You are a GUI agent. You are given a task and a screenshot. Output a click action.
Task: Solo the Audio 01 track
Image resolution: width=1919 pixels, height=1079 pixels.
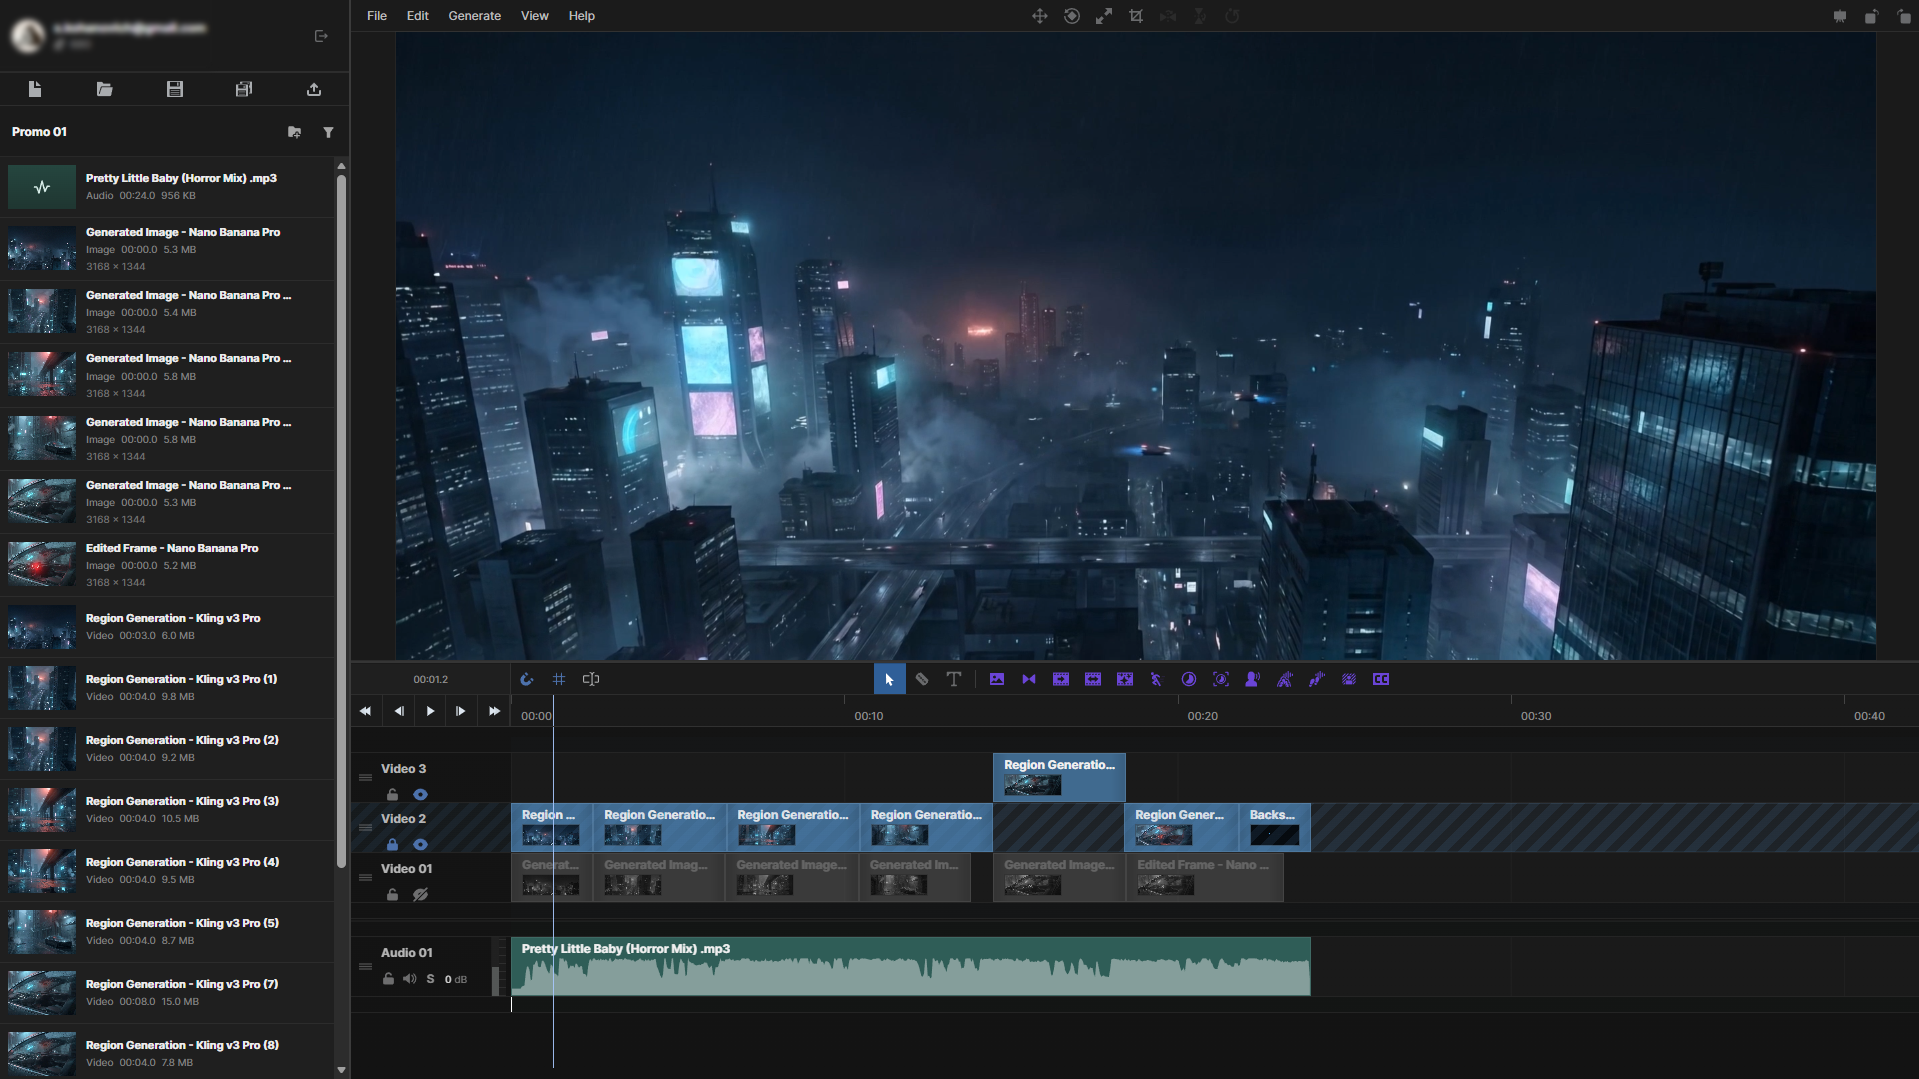pyautogui.click(x=431, y=979)
